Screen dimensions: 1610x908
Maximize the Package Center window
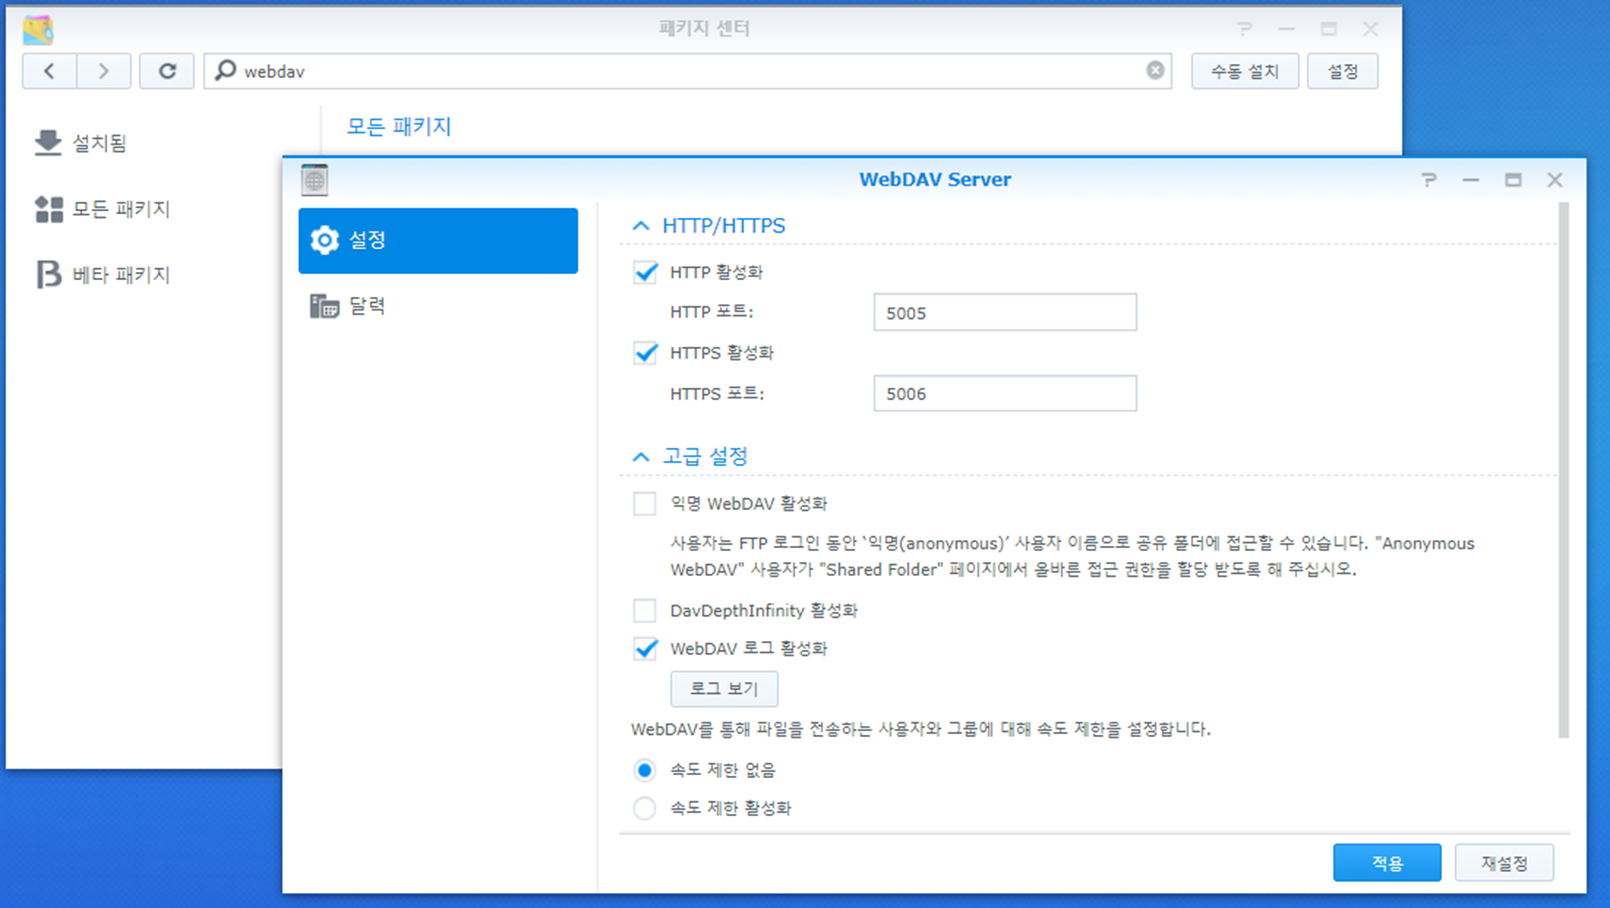1328,29
